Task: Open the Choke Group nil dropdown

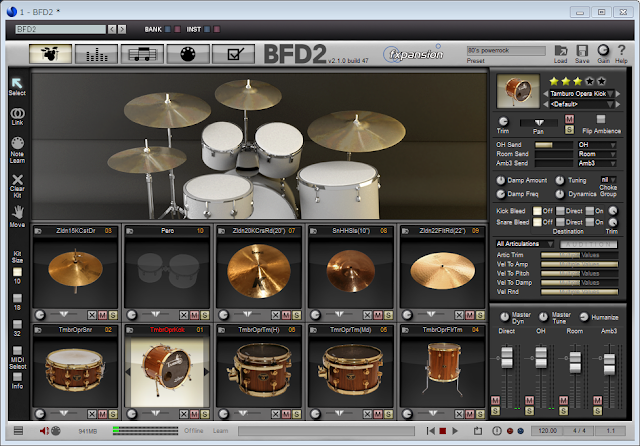Action: (608, 180)
